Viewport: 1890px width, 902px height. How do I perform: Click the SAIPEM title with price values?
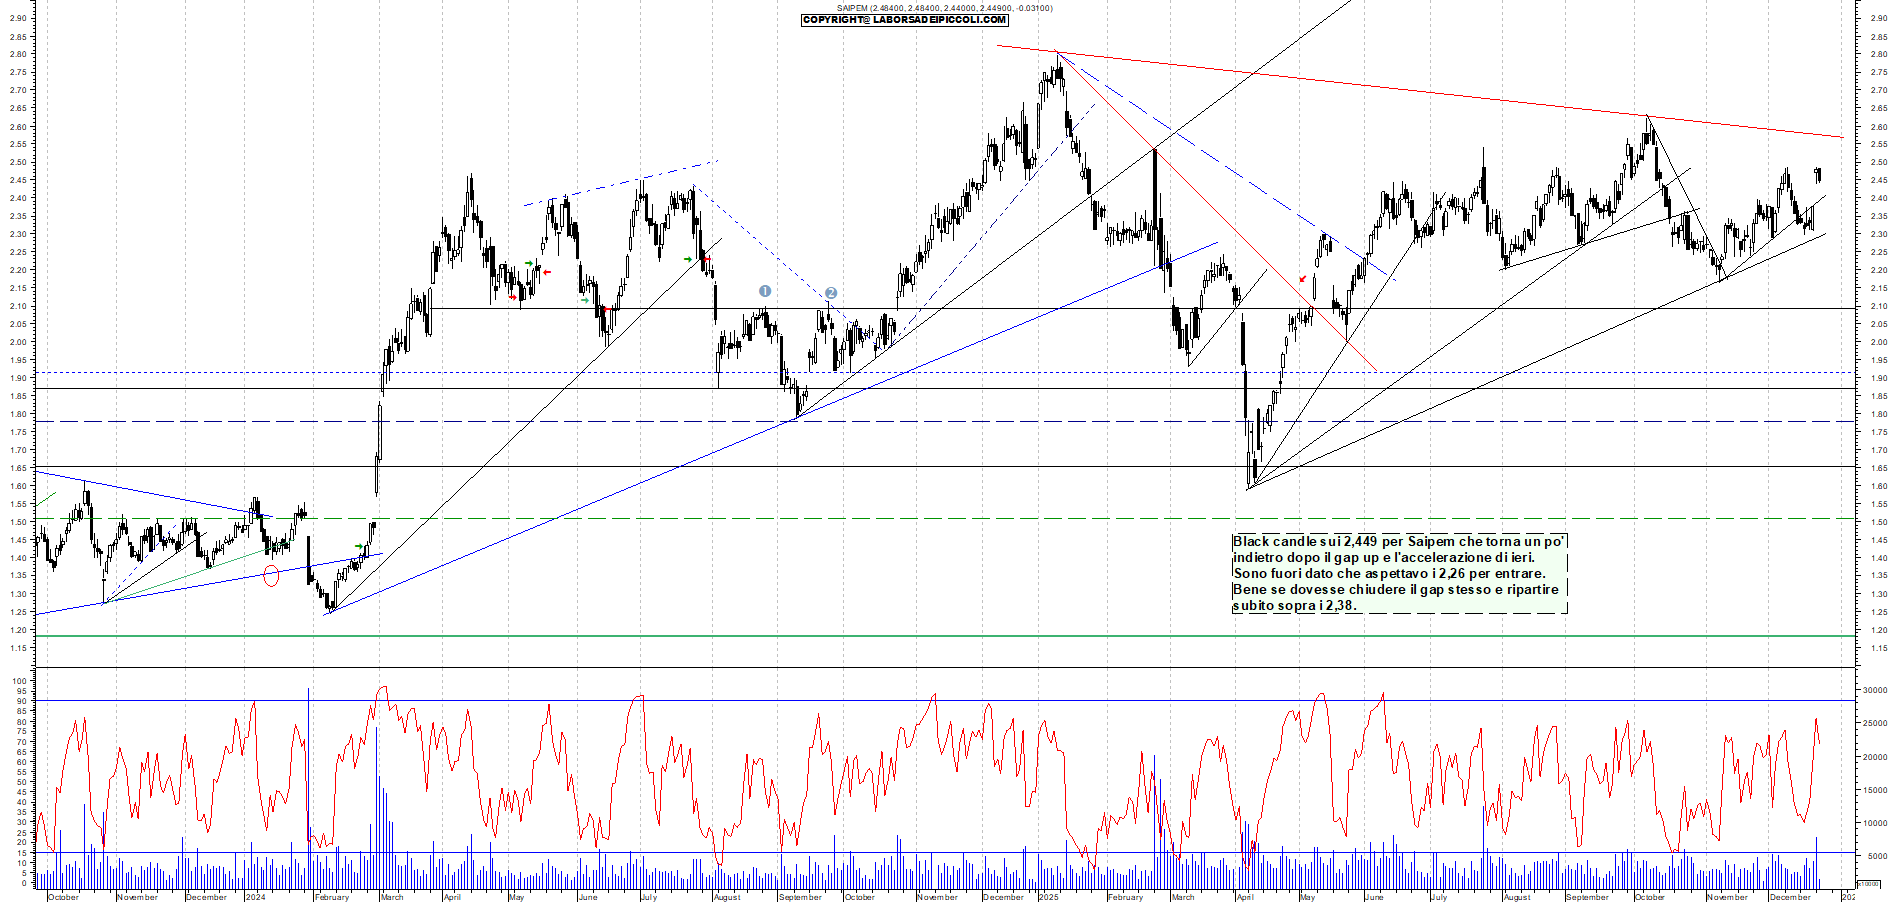coord(944,8)
